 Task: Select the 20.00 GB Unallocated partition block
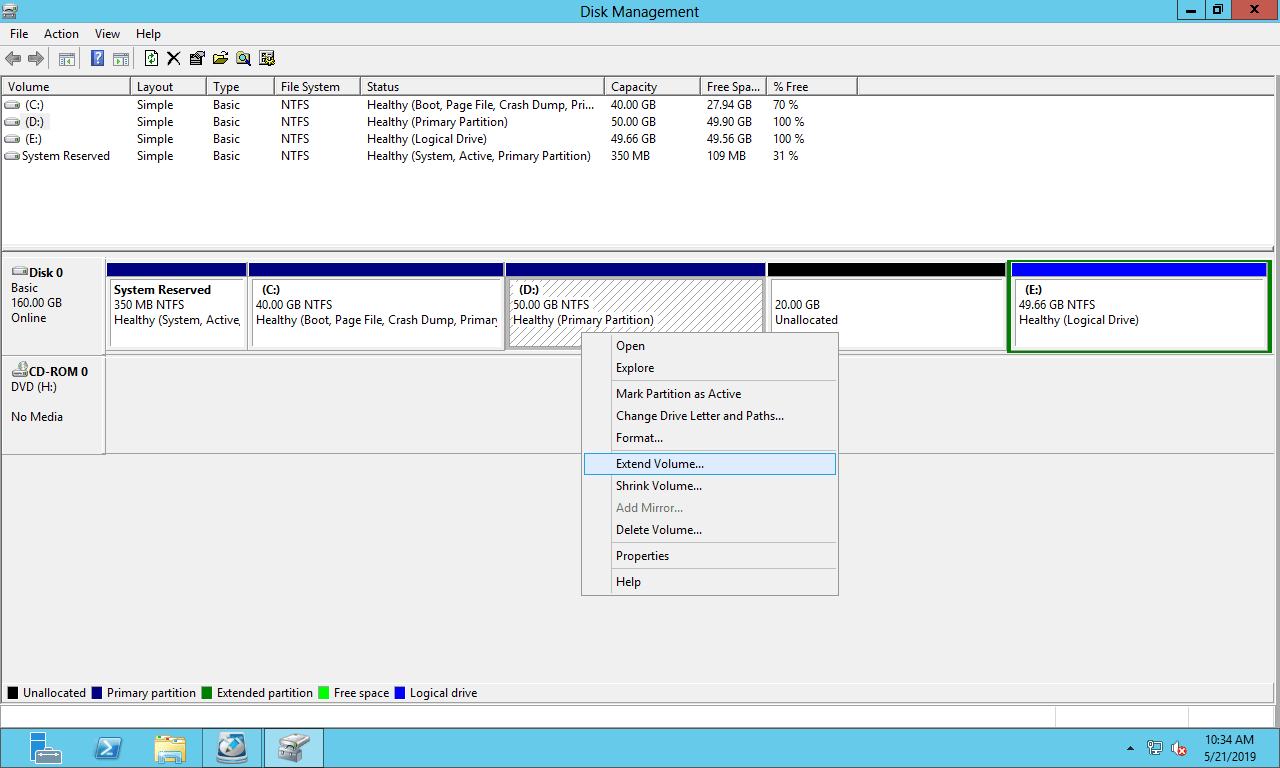click(886, 313)
